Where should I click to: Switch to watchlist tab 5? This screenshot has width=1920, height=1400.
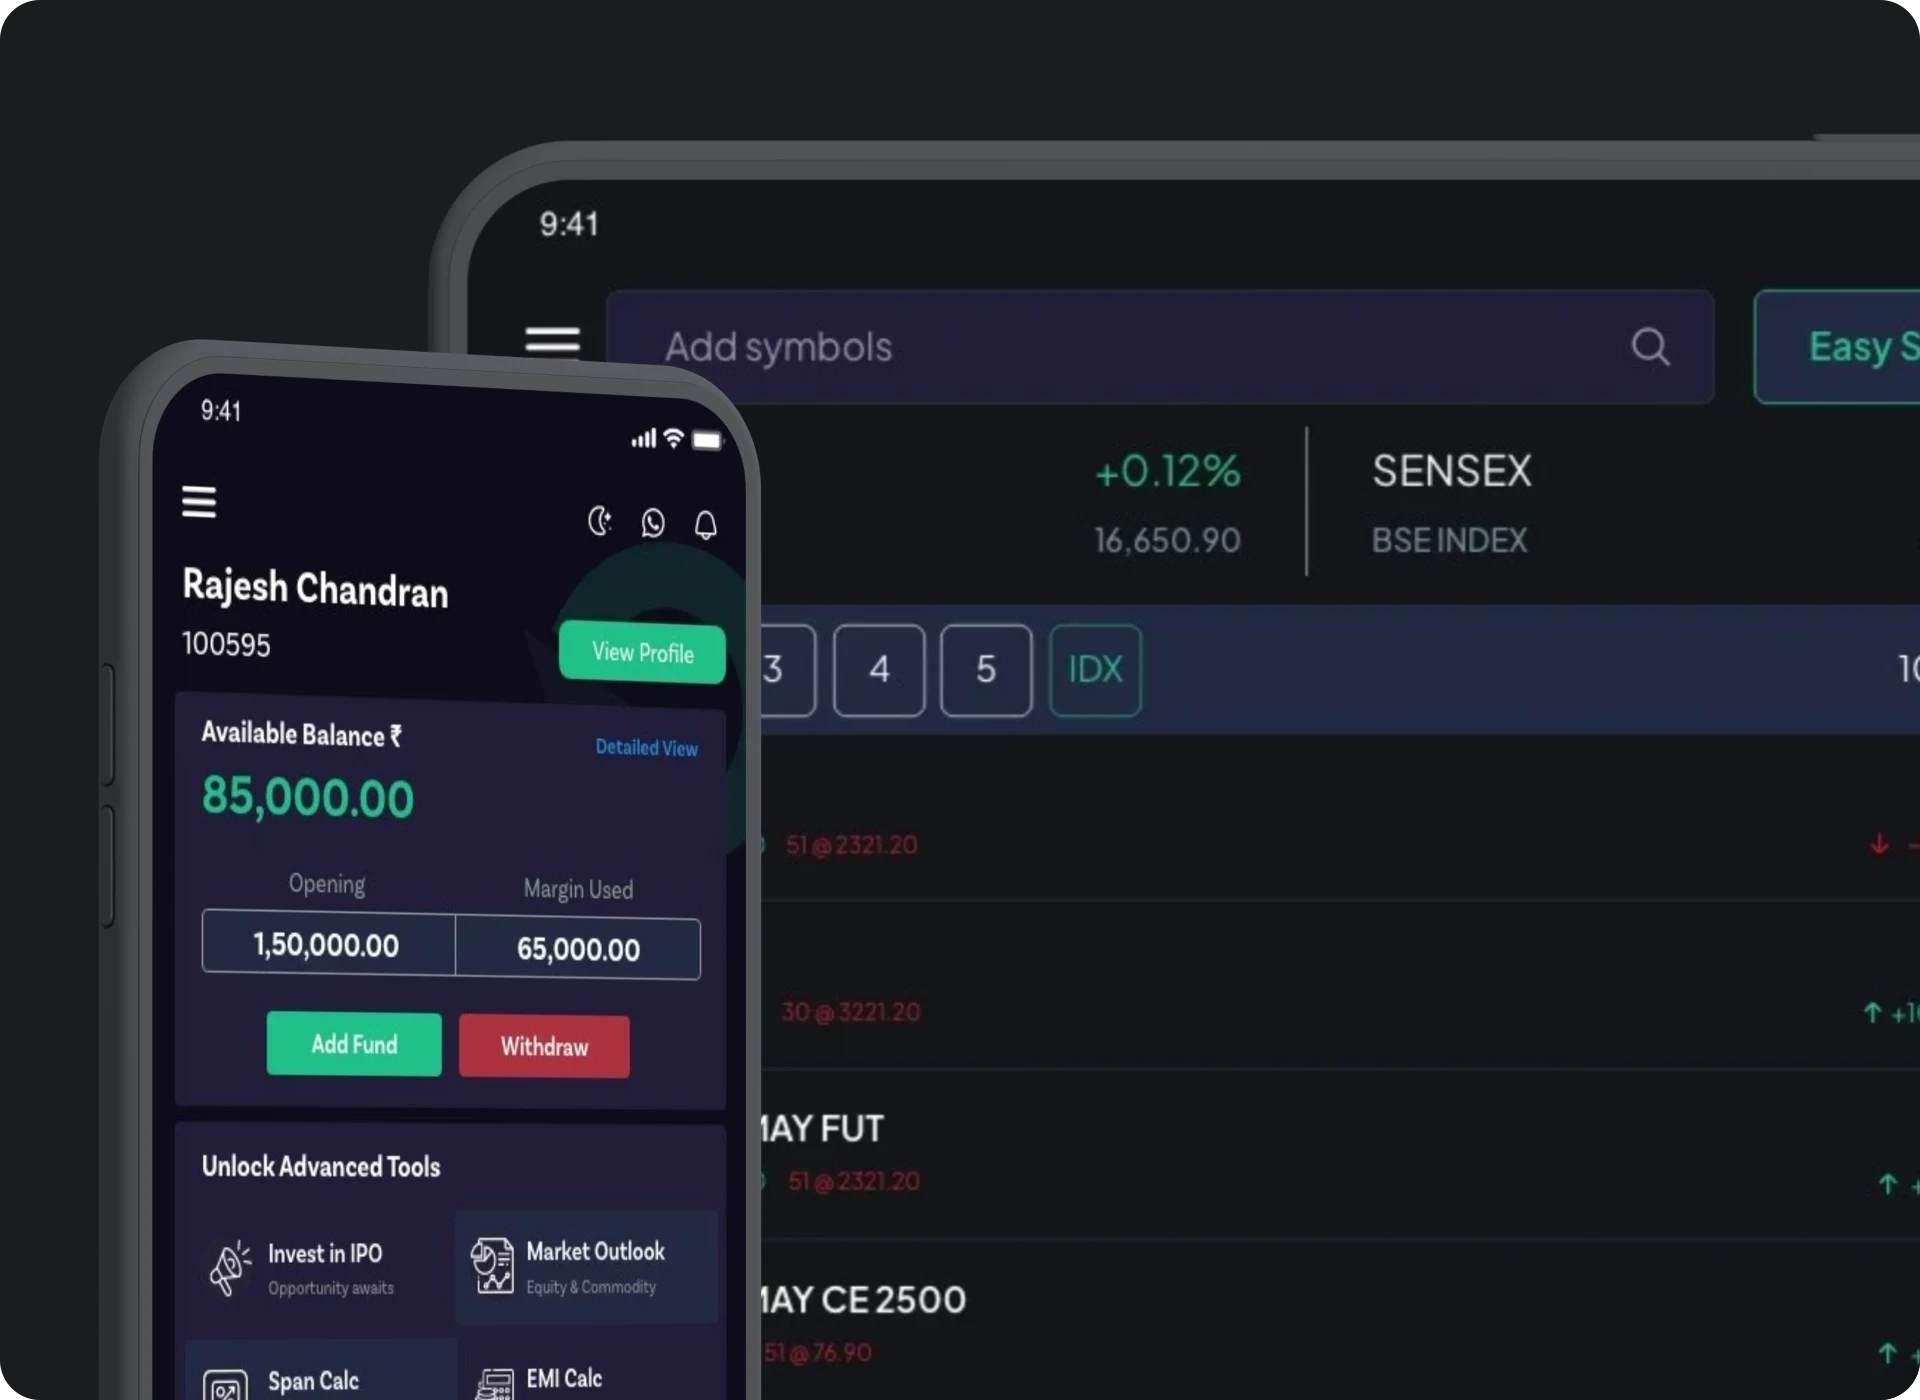coord(986,670)
